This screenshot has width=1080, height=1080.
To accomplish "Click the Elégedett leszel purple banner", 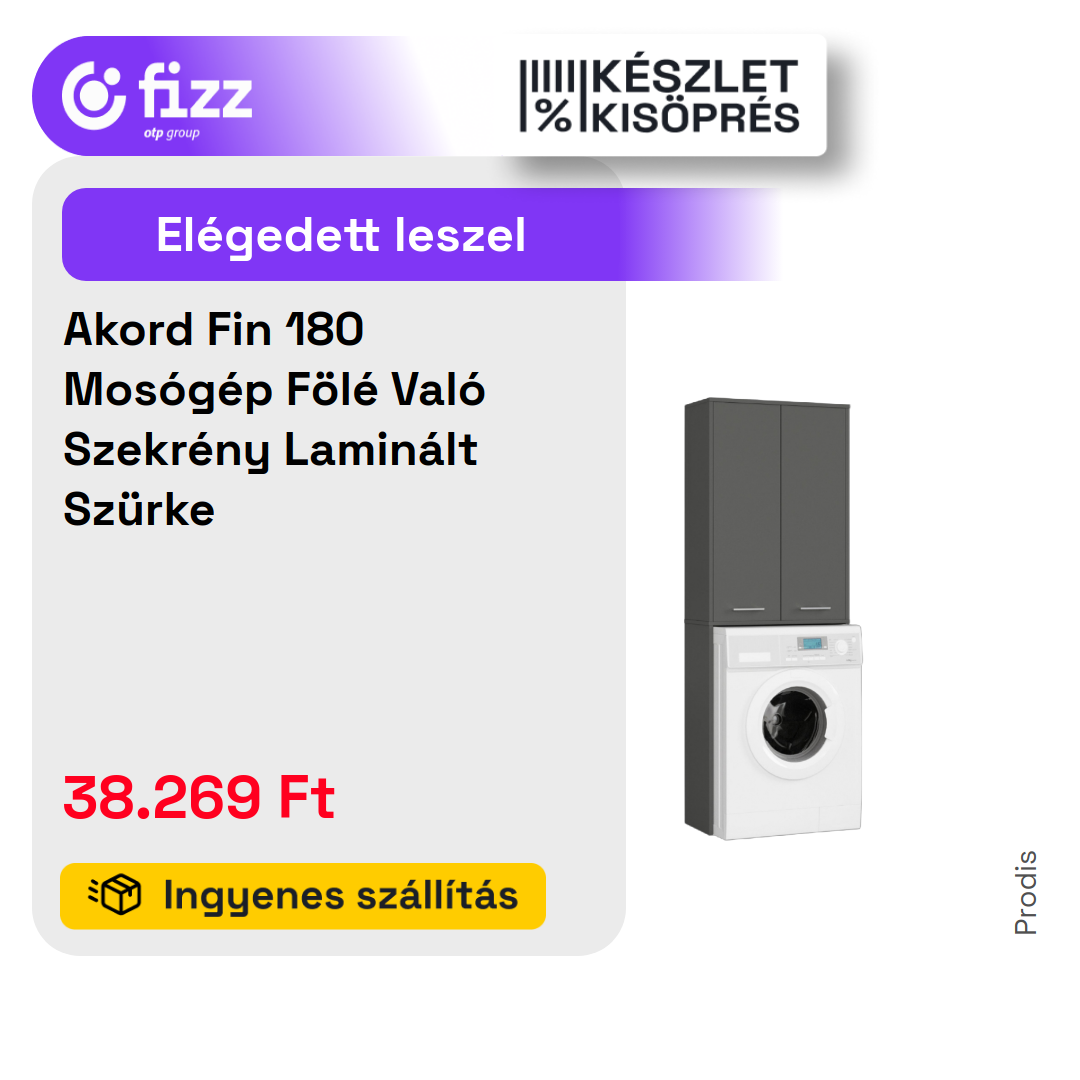I will coord(420,234).
